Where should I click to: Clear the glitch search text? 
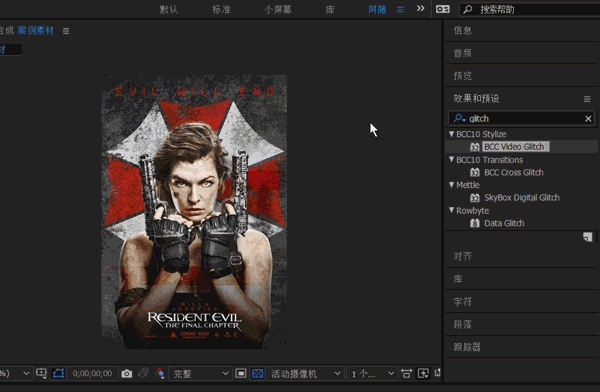(588, 119)
